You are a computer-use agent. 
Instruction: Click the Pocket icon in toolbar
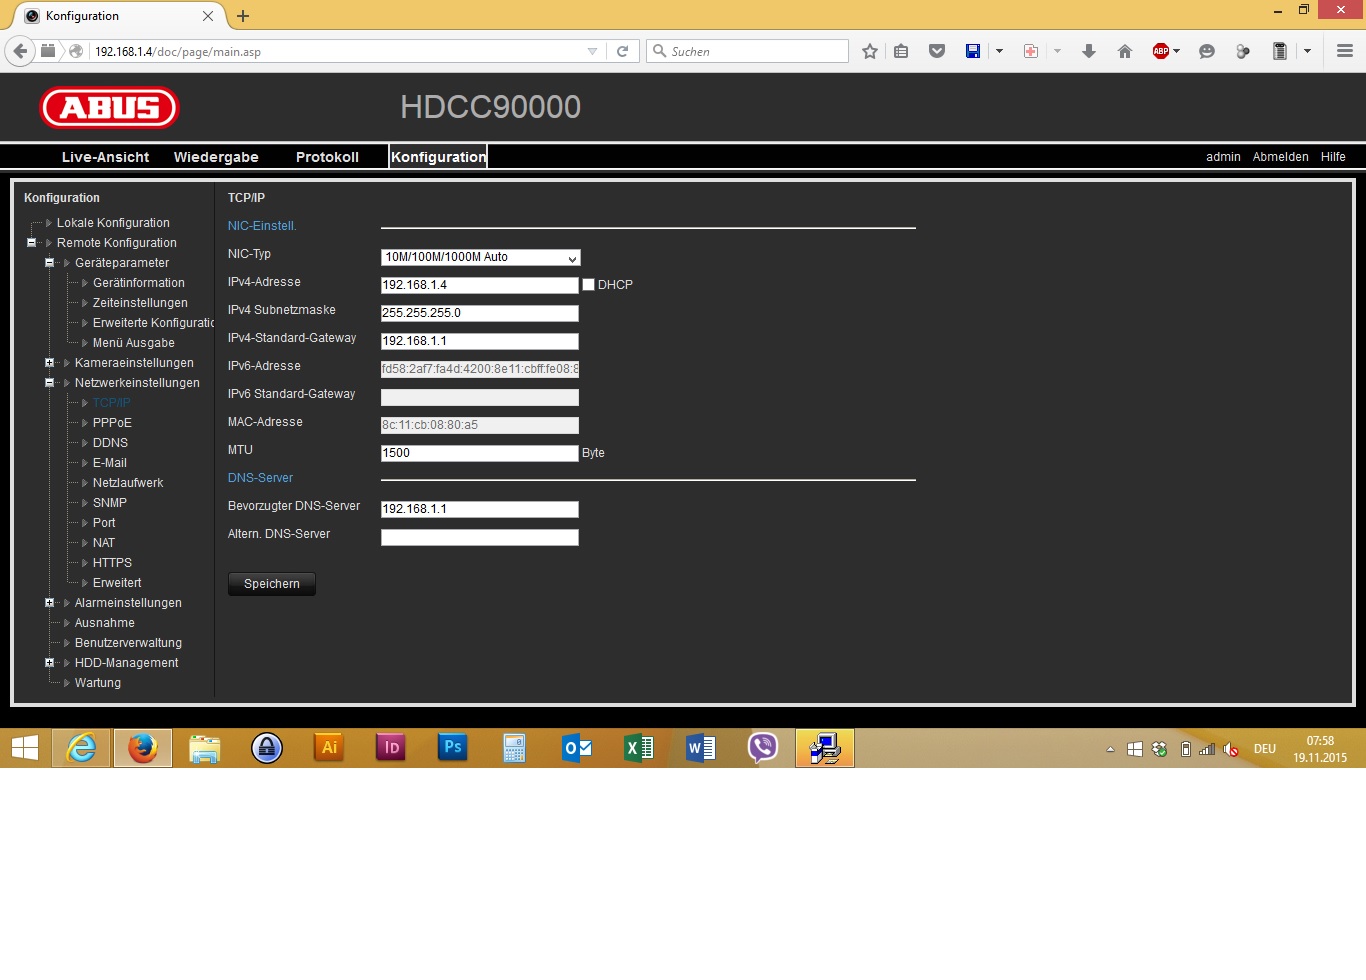pyautogui.click(x=937, y=51)
